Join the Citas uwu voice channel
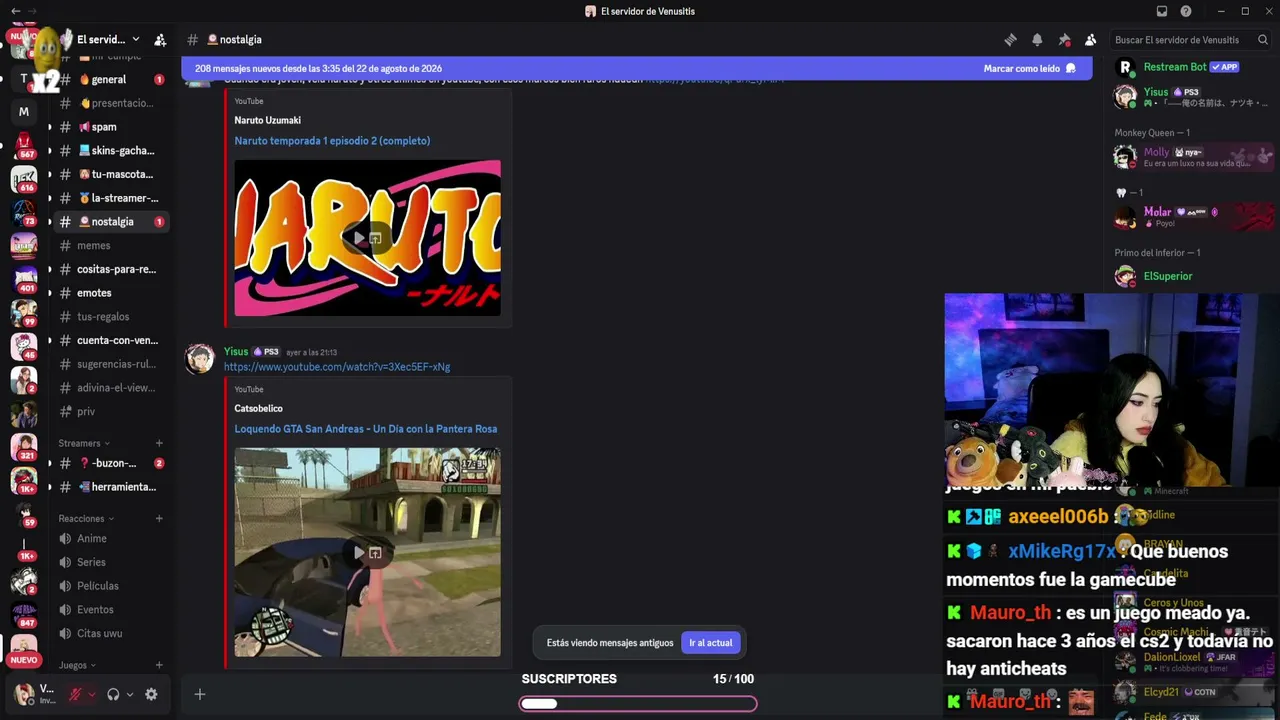This screenshot has height=720, width=1280. [x=108, y=633]
